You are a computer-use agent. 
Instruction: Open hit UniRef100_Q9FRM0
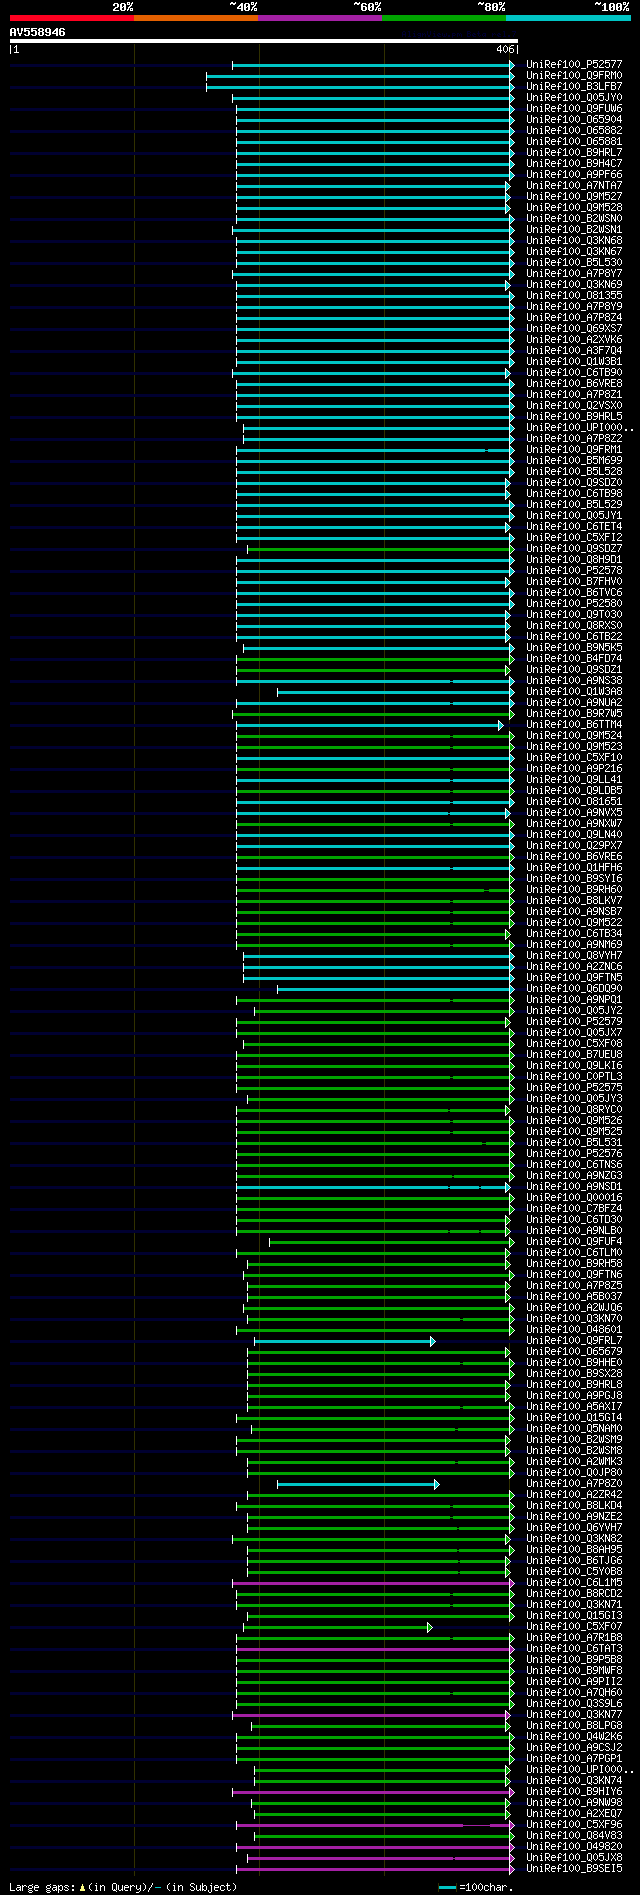574,76
